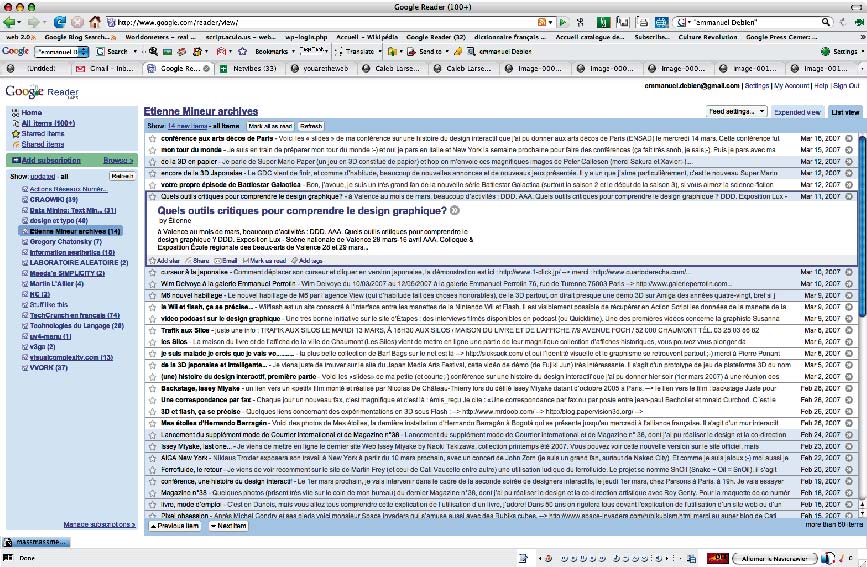
Task: Star the 'Backstage, Issey Miyake' item
Action: [152, 388]
